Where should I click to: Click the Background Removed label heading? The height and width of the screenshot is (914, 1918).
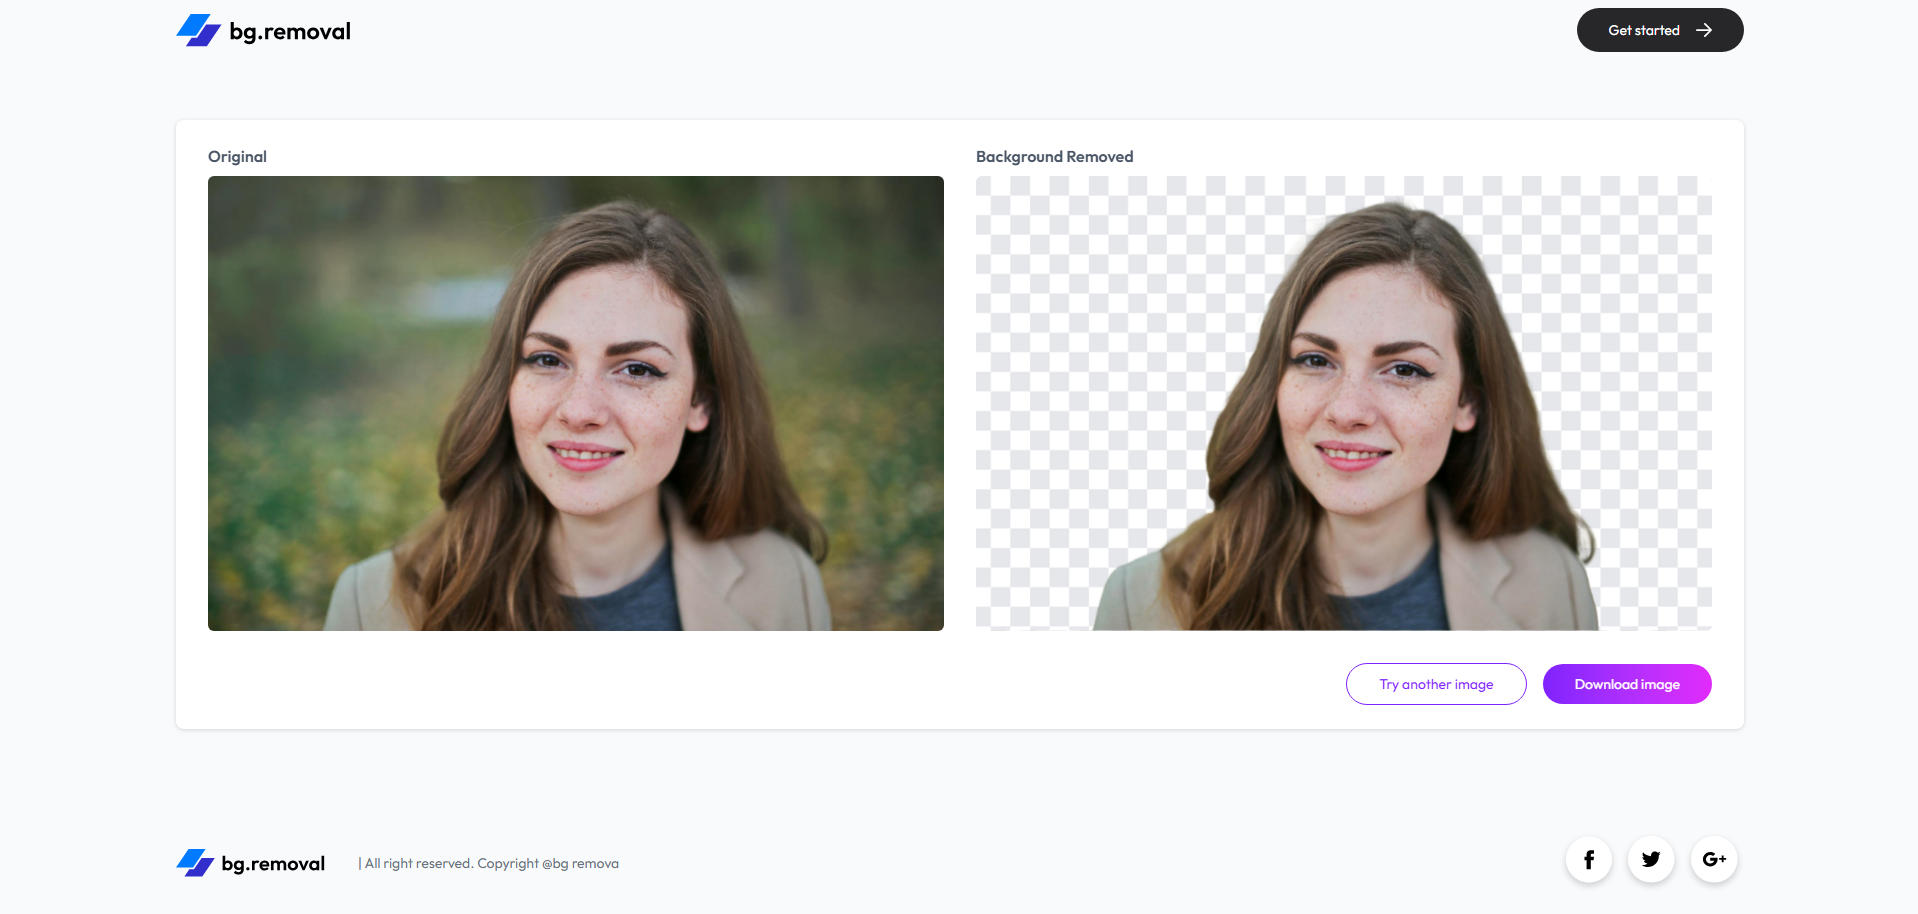pyautogui.click(x=1054, y=157)
